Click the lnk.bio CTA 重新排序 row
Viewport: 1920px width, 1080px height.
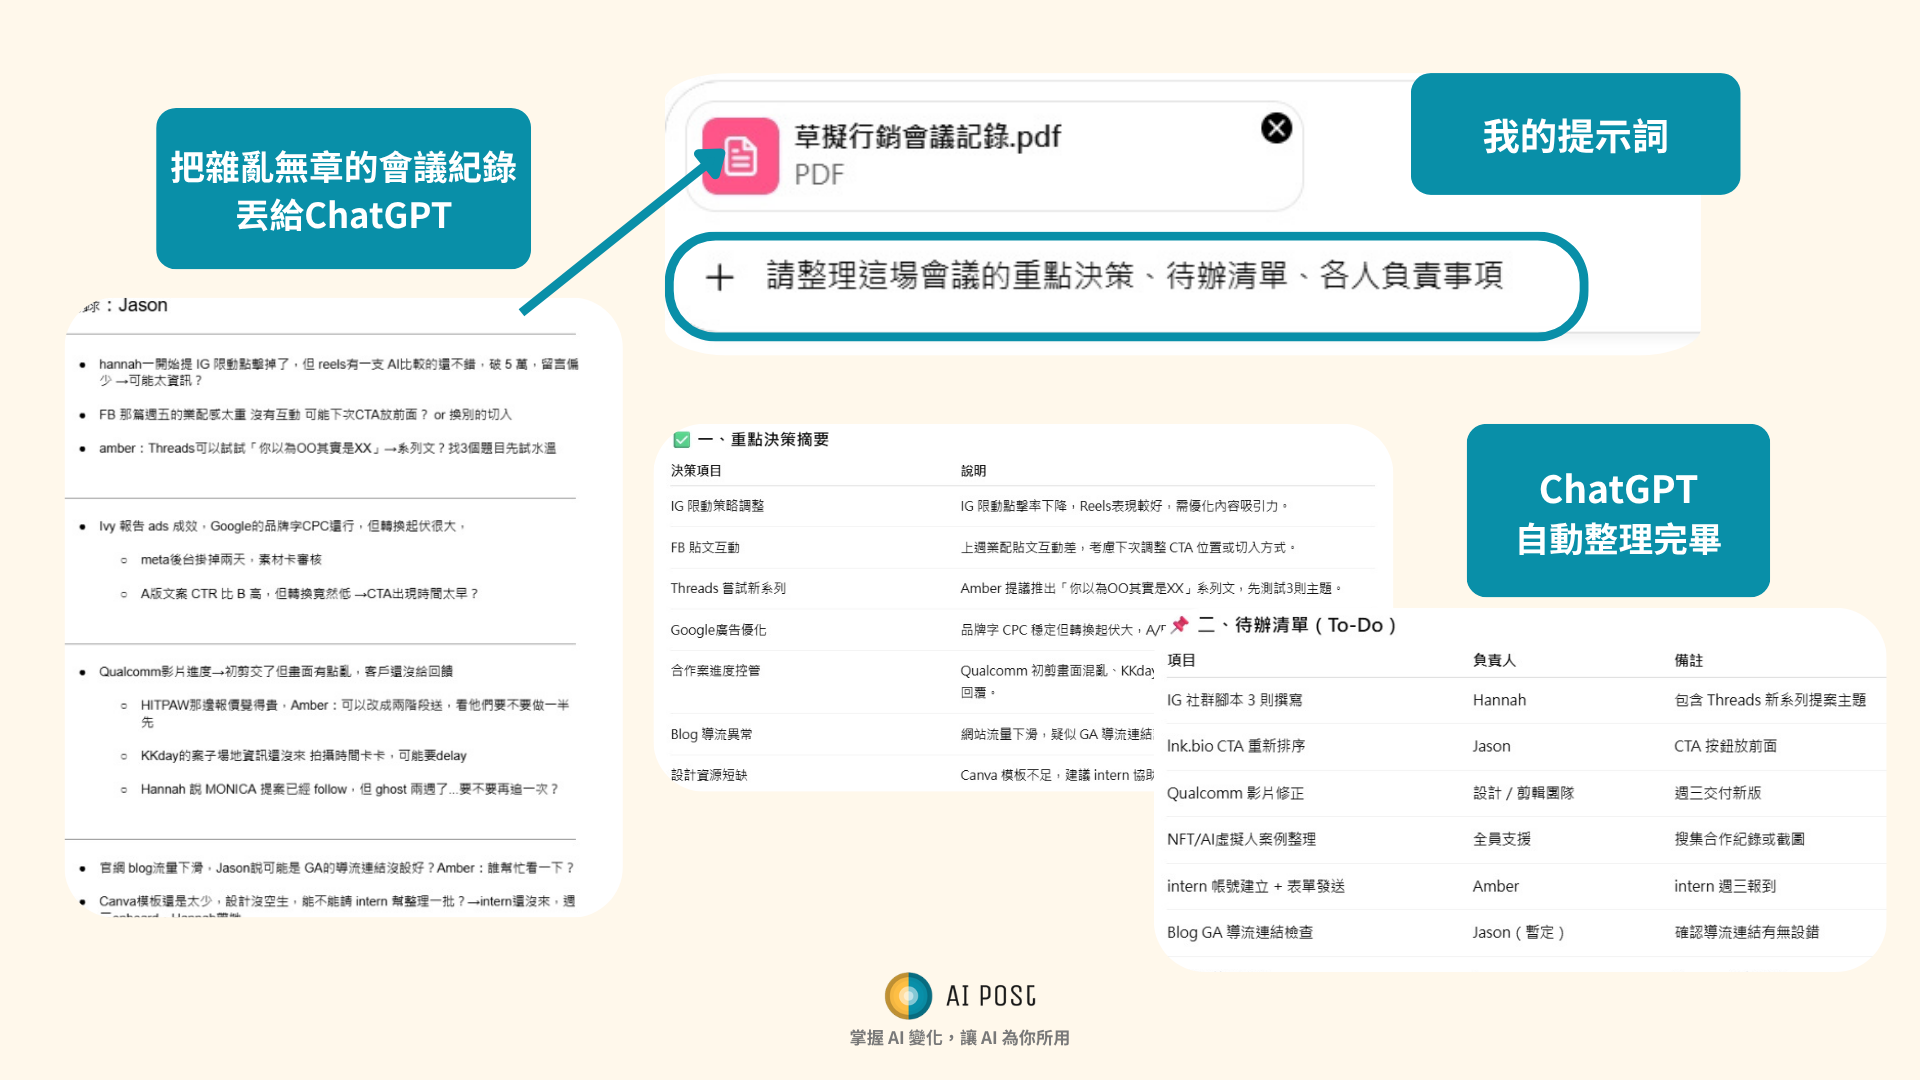tap(1235, 746)
